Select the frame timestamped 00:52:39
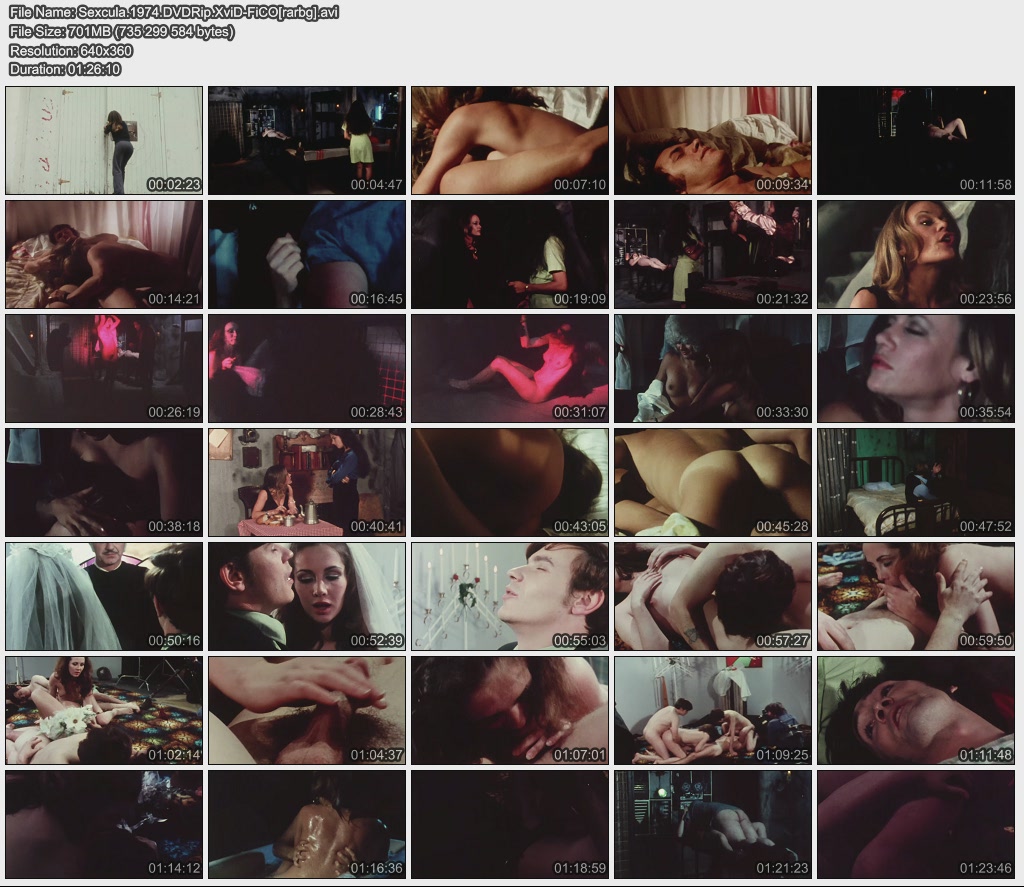 click(307, 596)
